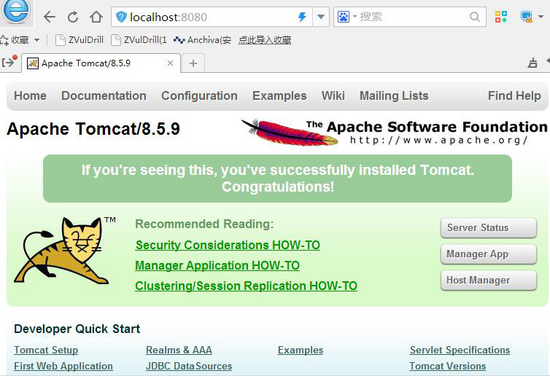Click the Server Status button
This screenshot has width=550, height=376.
click(x=489, y=228)
